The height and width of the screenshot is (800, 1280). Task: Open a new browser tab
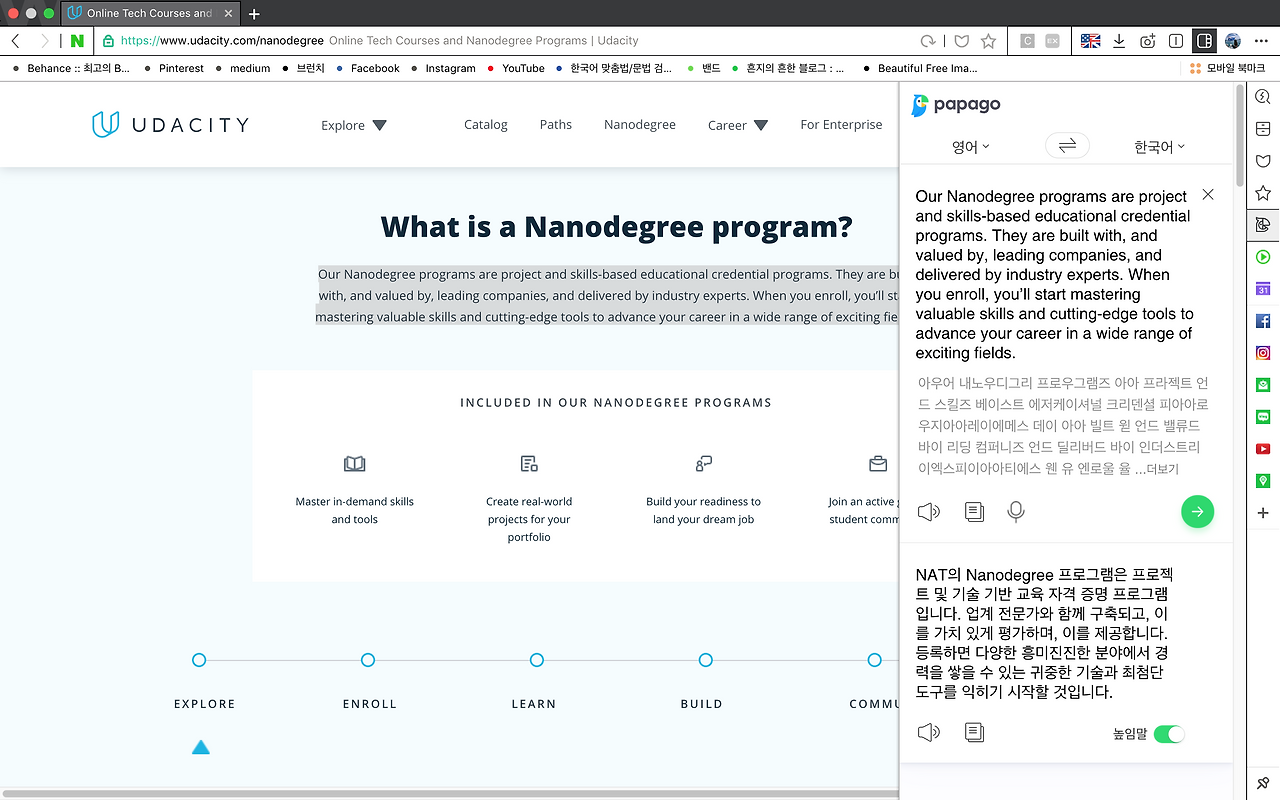pos(254,14)
